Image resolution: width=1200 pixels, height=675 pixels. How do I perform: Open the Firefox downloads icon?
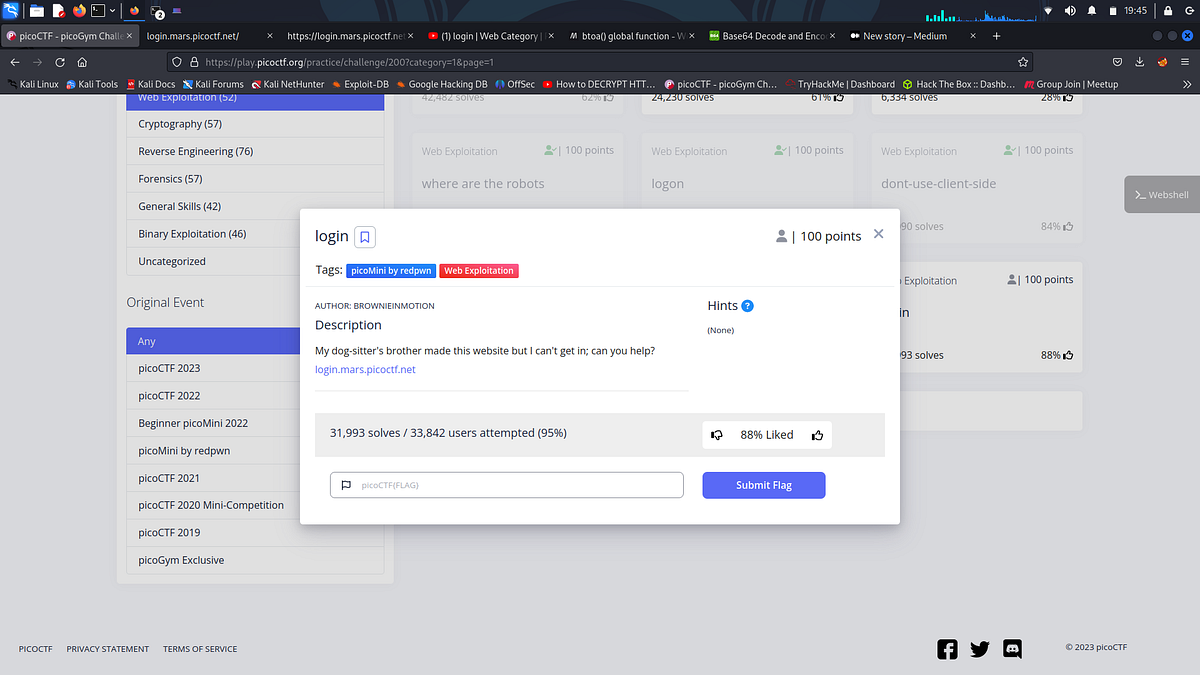pyautogui.click(x=1139, y=61)
